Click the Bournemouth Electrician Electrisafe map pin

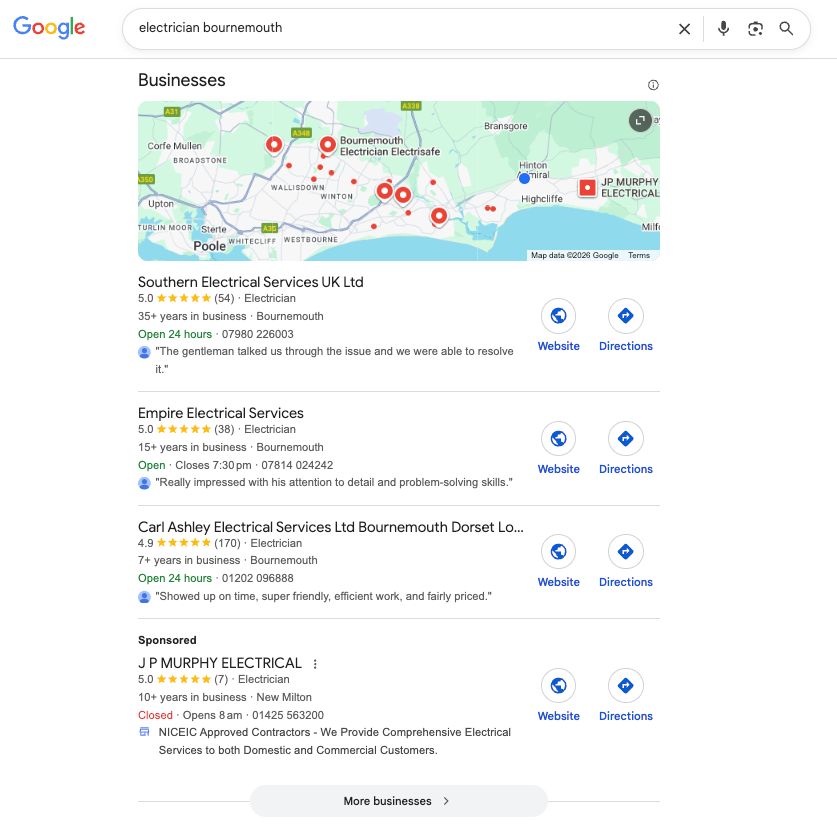(x=327, y=145)
